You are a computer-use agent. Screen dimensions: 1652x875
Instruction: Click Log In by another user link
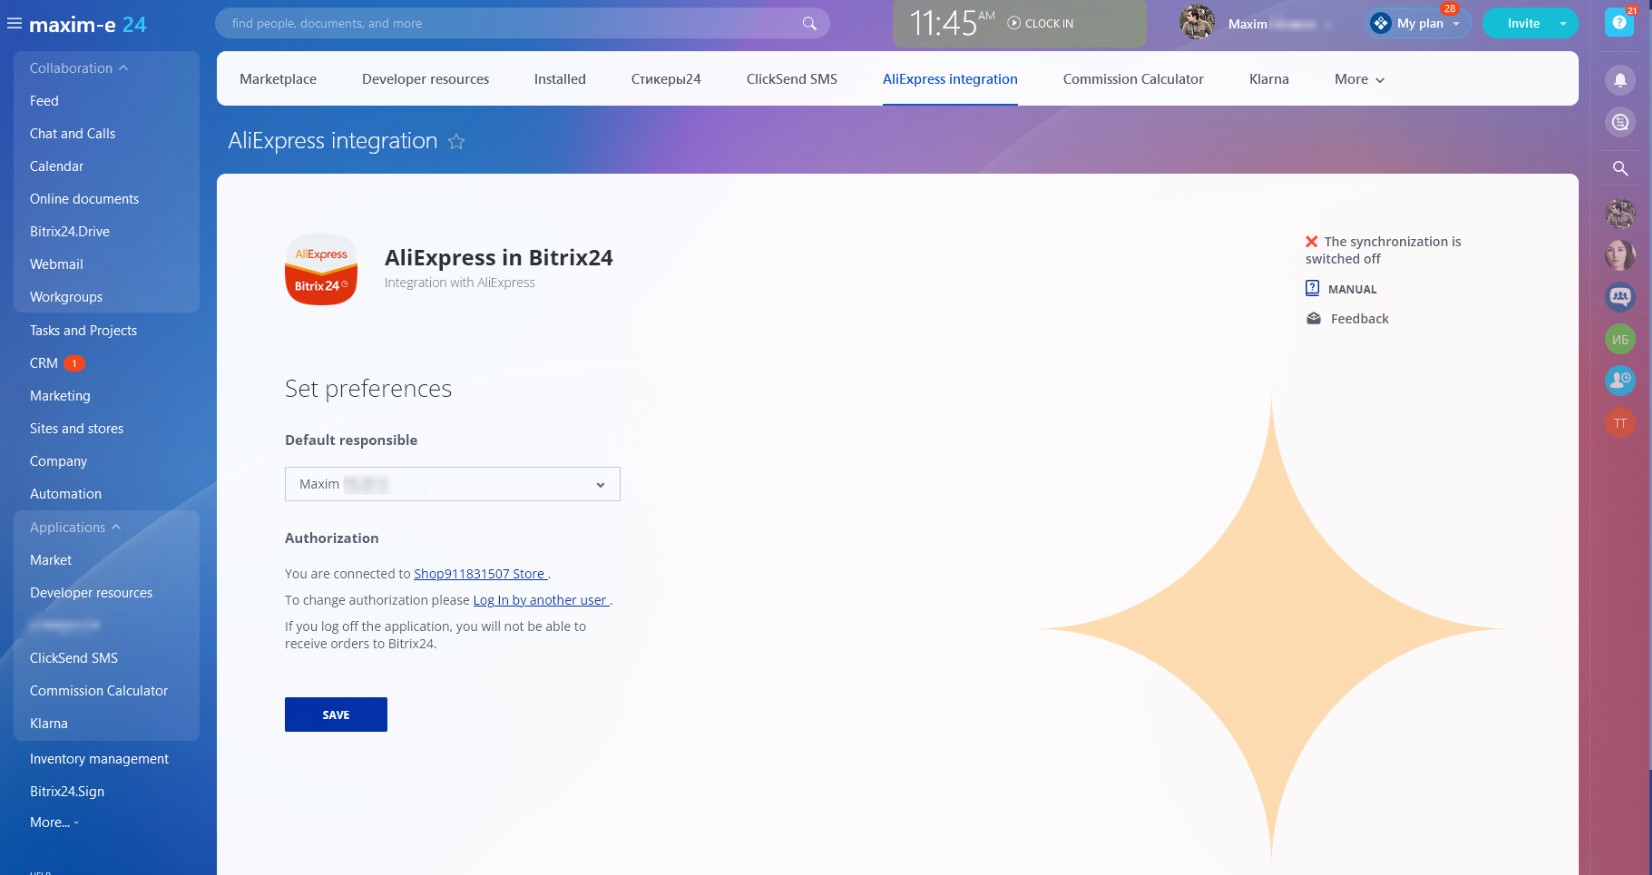(540, 600)
